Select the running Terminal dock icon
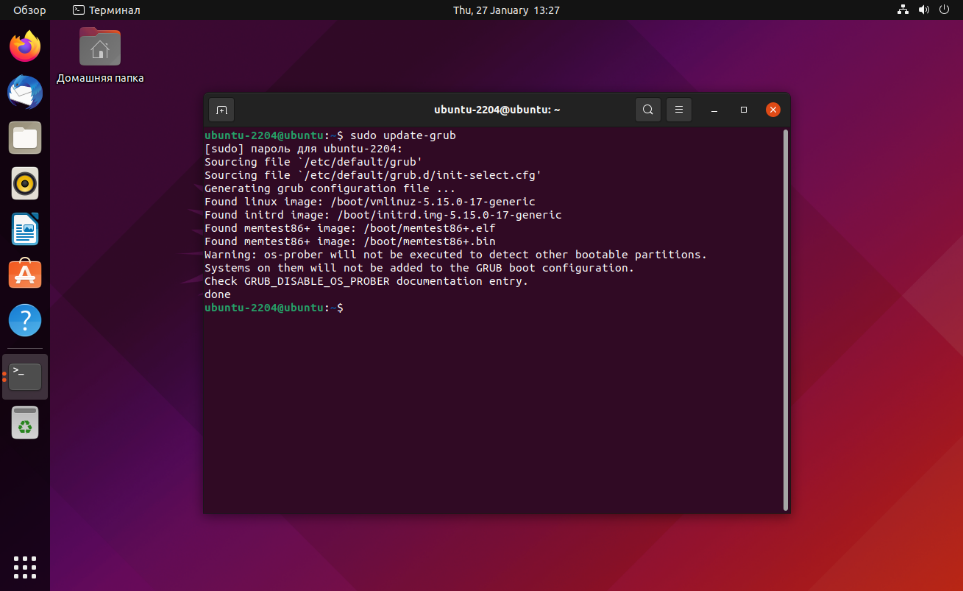The image size is (963, 591). 25,376
